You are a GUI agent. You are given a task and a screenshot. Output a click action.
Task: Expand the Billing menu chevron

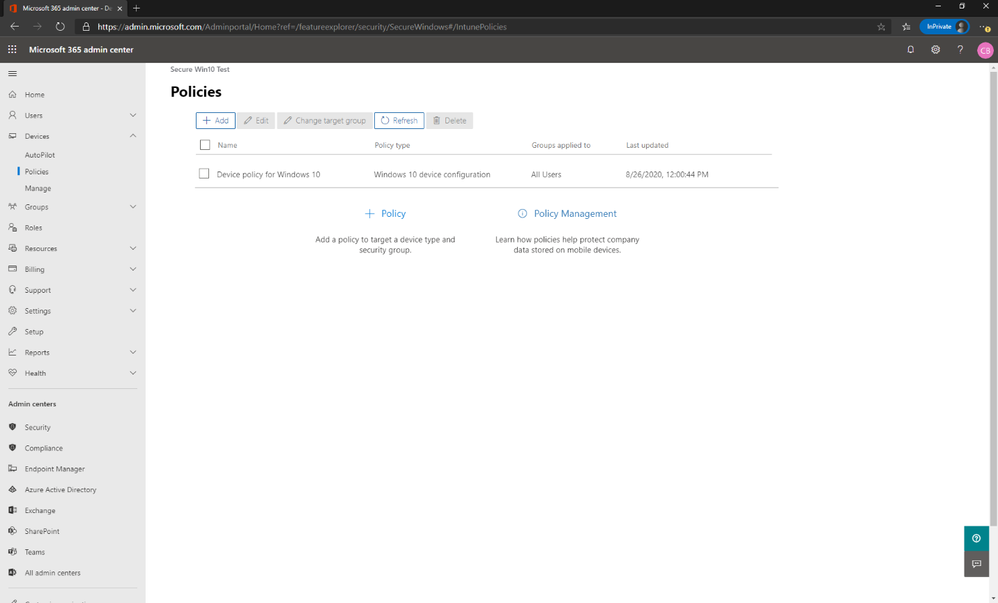[133, 269]
